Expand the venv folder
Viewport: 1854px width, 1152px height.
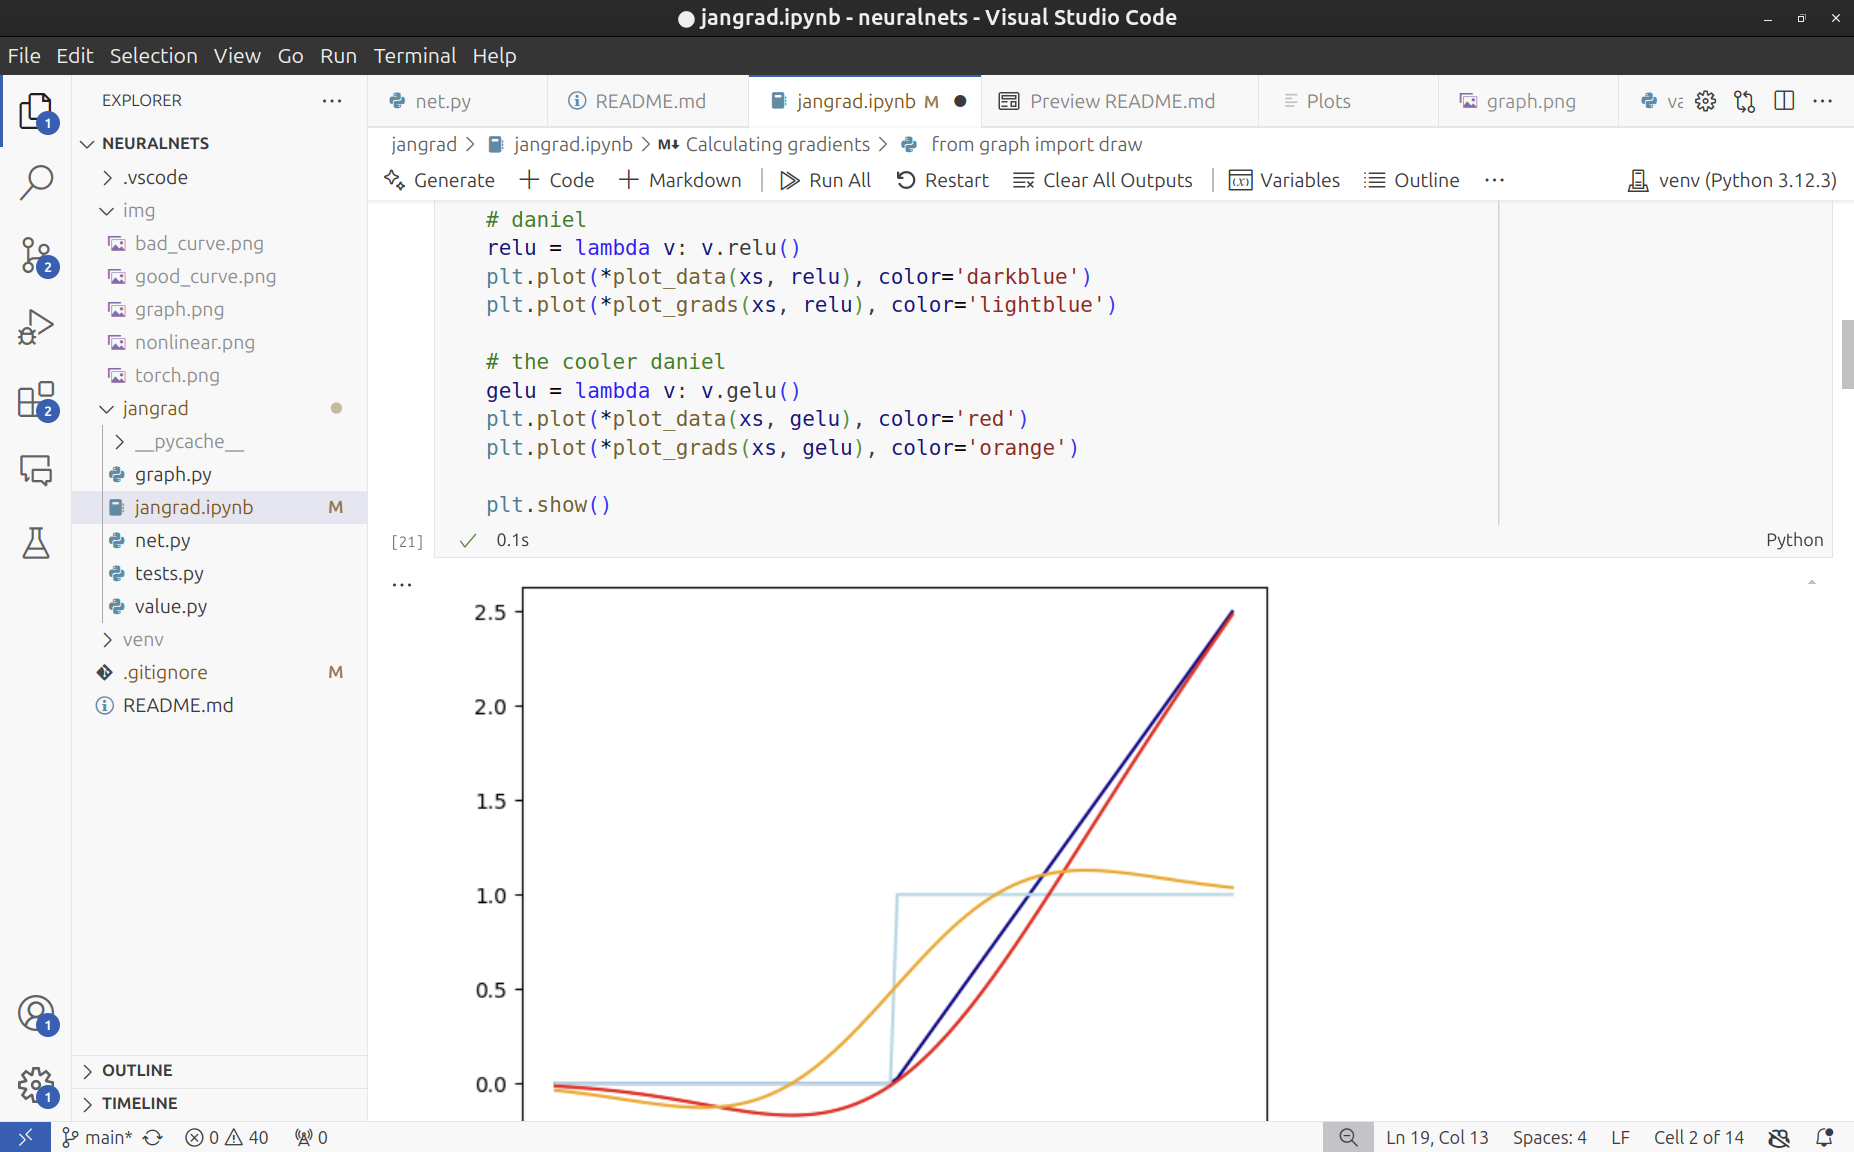point(143,639)
